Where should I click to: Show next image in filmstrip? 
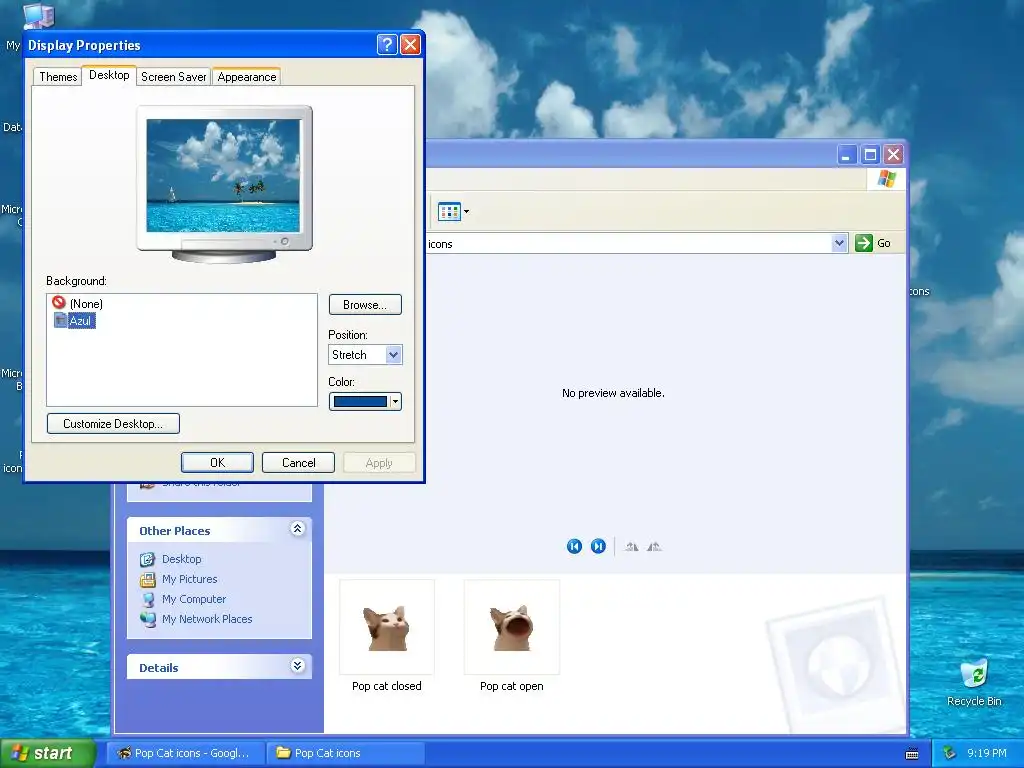[x=598, y=546]
